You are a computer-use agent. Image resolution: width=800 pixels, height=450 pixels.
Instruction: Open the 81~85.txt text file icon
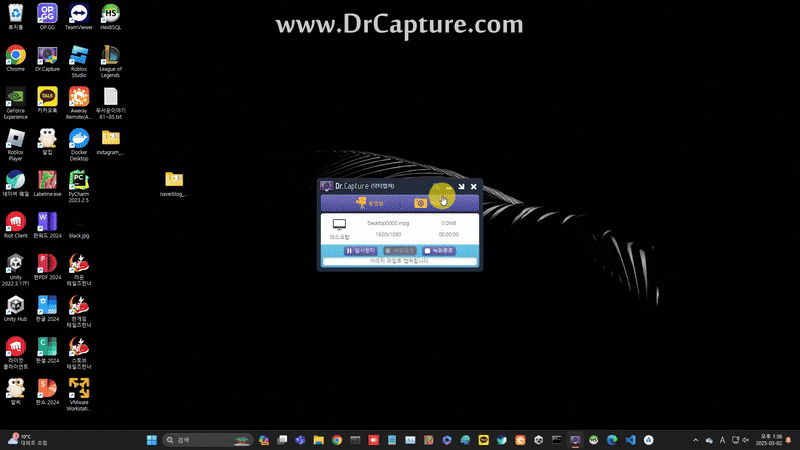coord(110,103)
